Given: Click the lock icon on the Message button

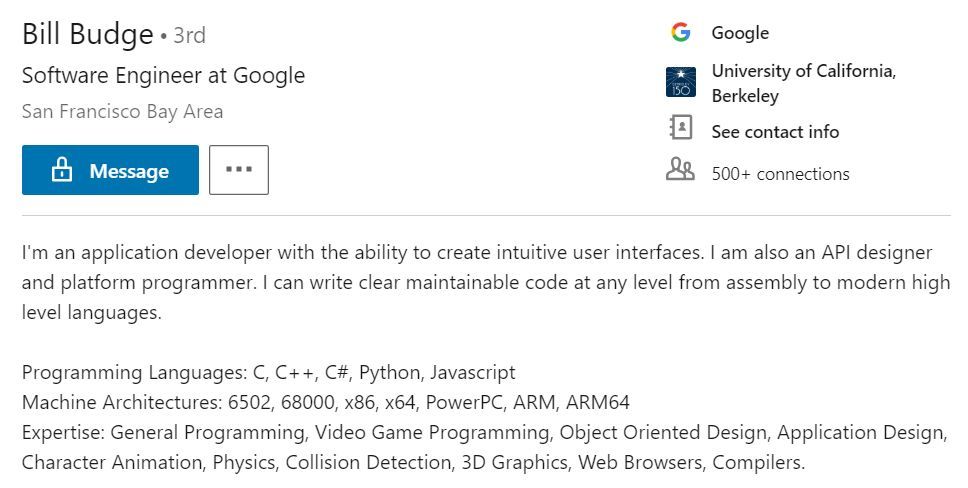Looking at the screenshot, I should coord(62,170).
